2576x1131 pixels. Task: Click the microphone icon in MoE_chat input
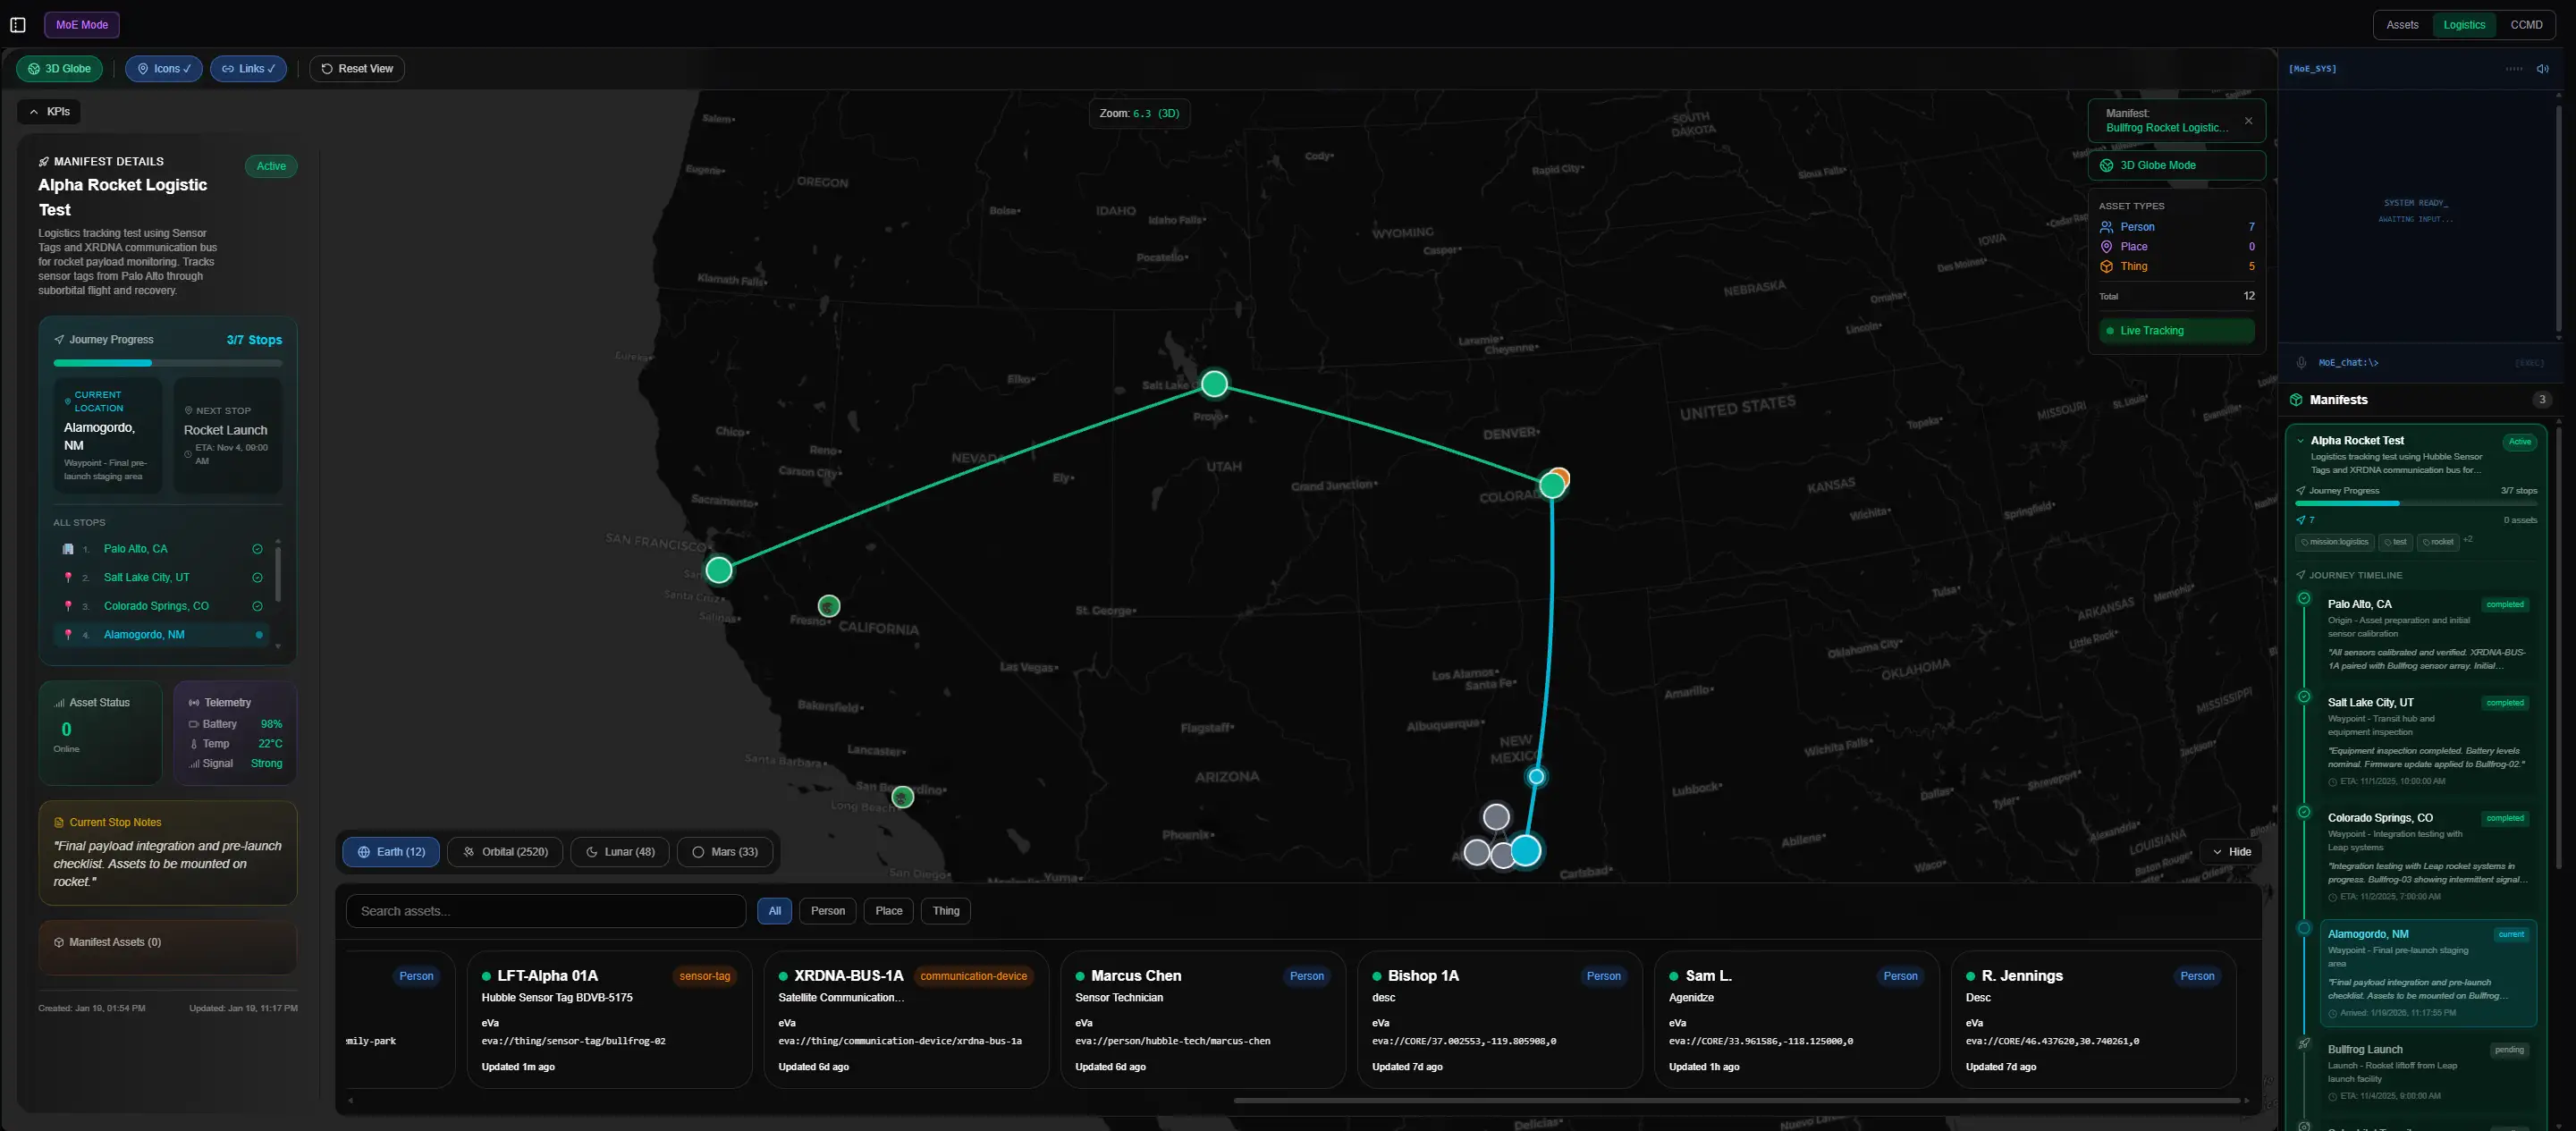click(x=2302, y=362)
